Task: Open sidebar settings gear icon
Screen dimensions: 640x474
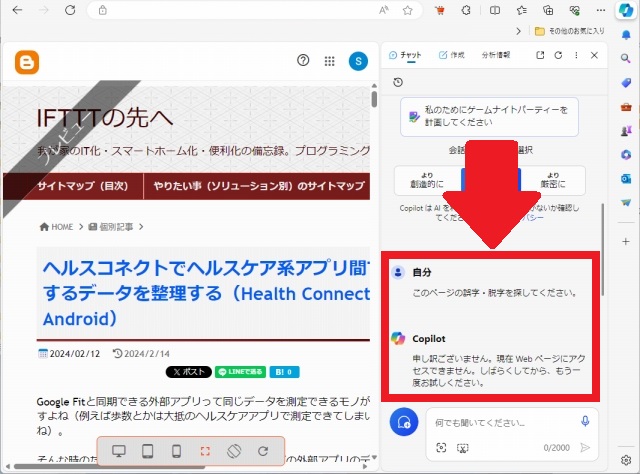Action: [626, 460]
